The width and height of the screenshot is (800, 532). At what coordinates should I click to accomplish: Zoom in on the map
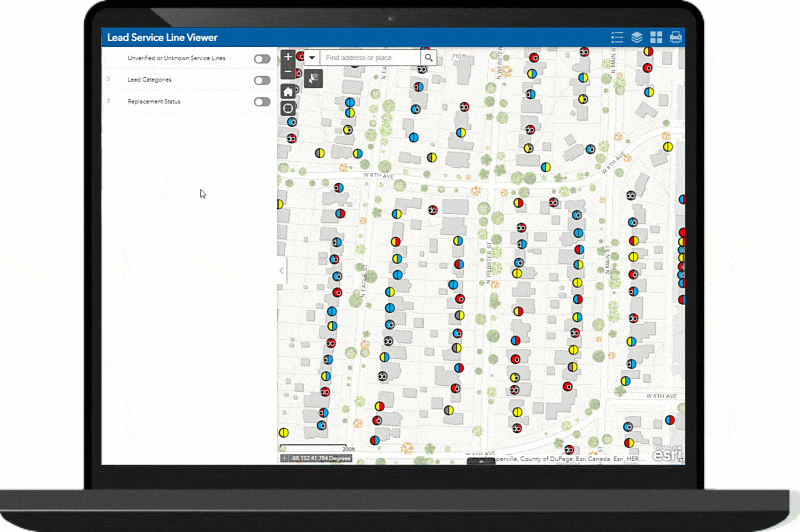click(x=288, y=57)
